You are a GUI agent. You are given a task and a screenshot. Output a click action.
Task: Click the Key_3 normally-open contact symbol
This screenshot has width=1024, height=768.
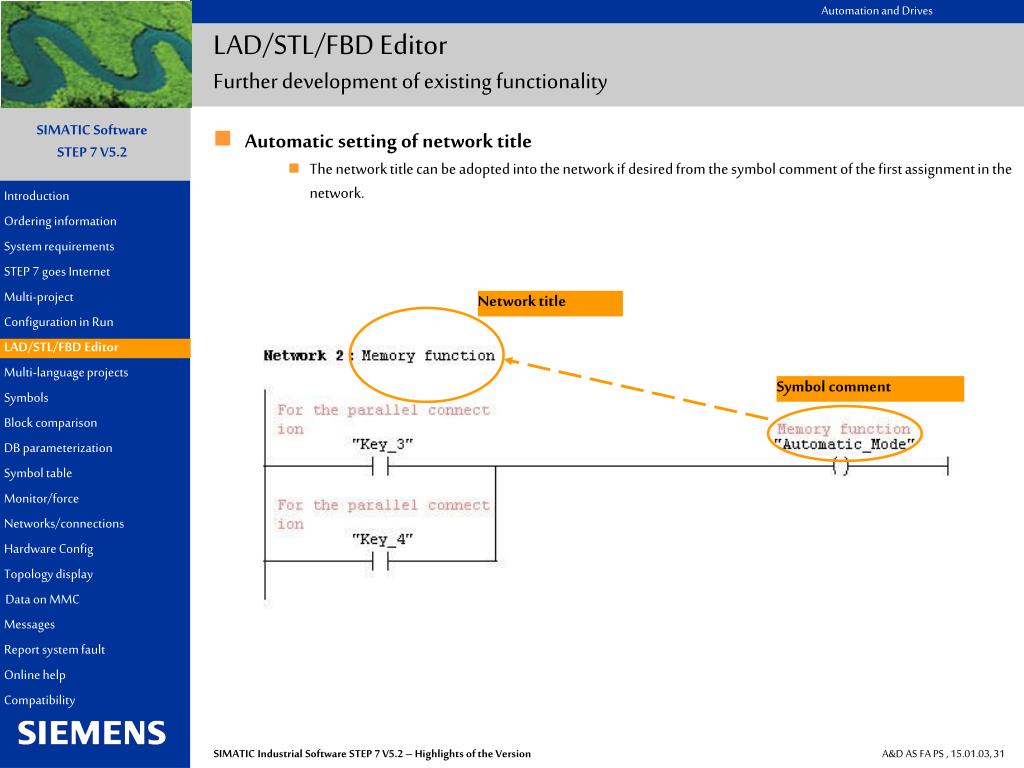(380, 466)
